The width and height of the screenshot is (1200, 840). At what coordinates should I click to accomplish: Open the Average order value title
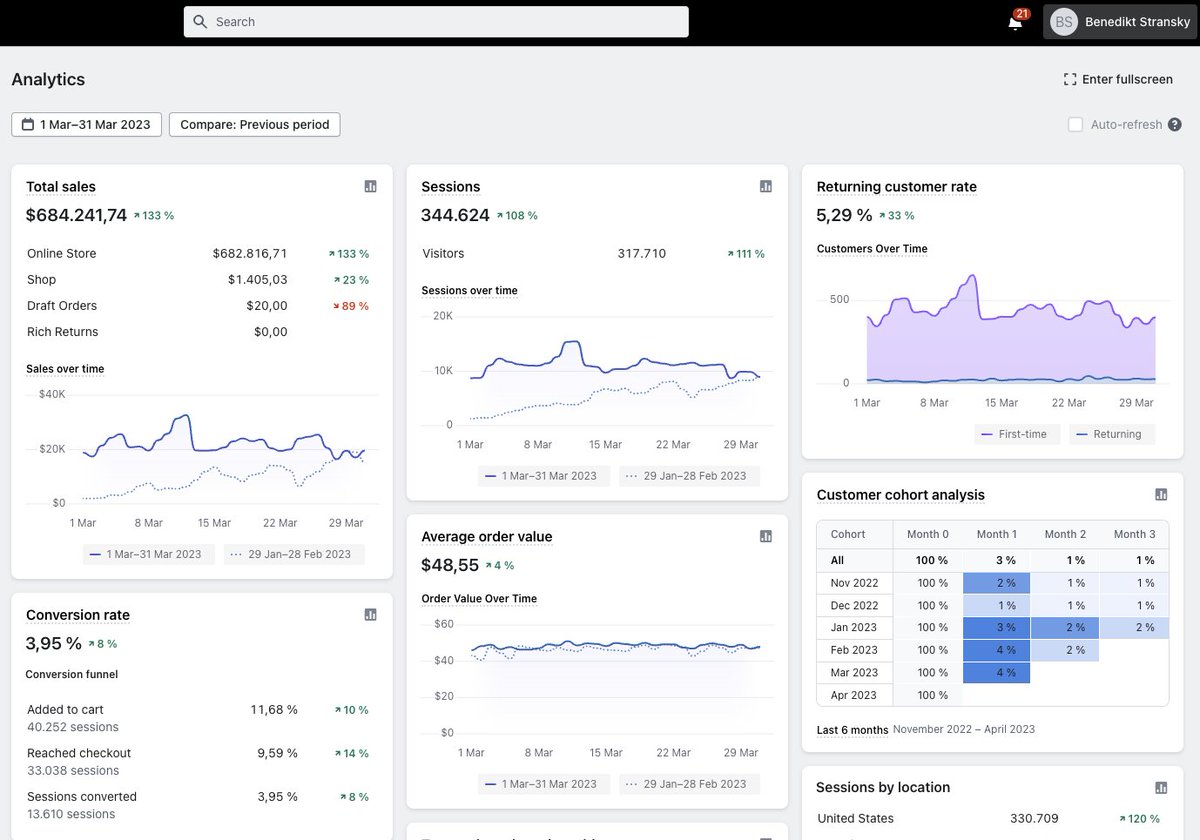point(487,537)
